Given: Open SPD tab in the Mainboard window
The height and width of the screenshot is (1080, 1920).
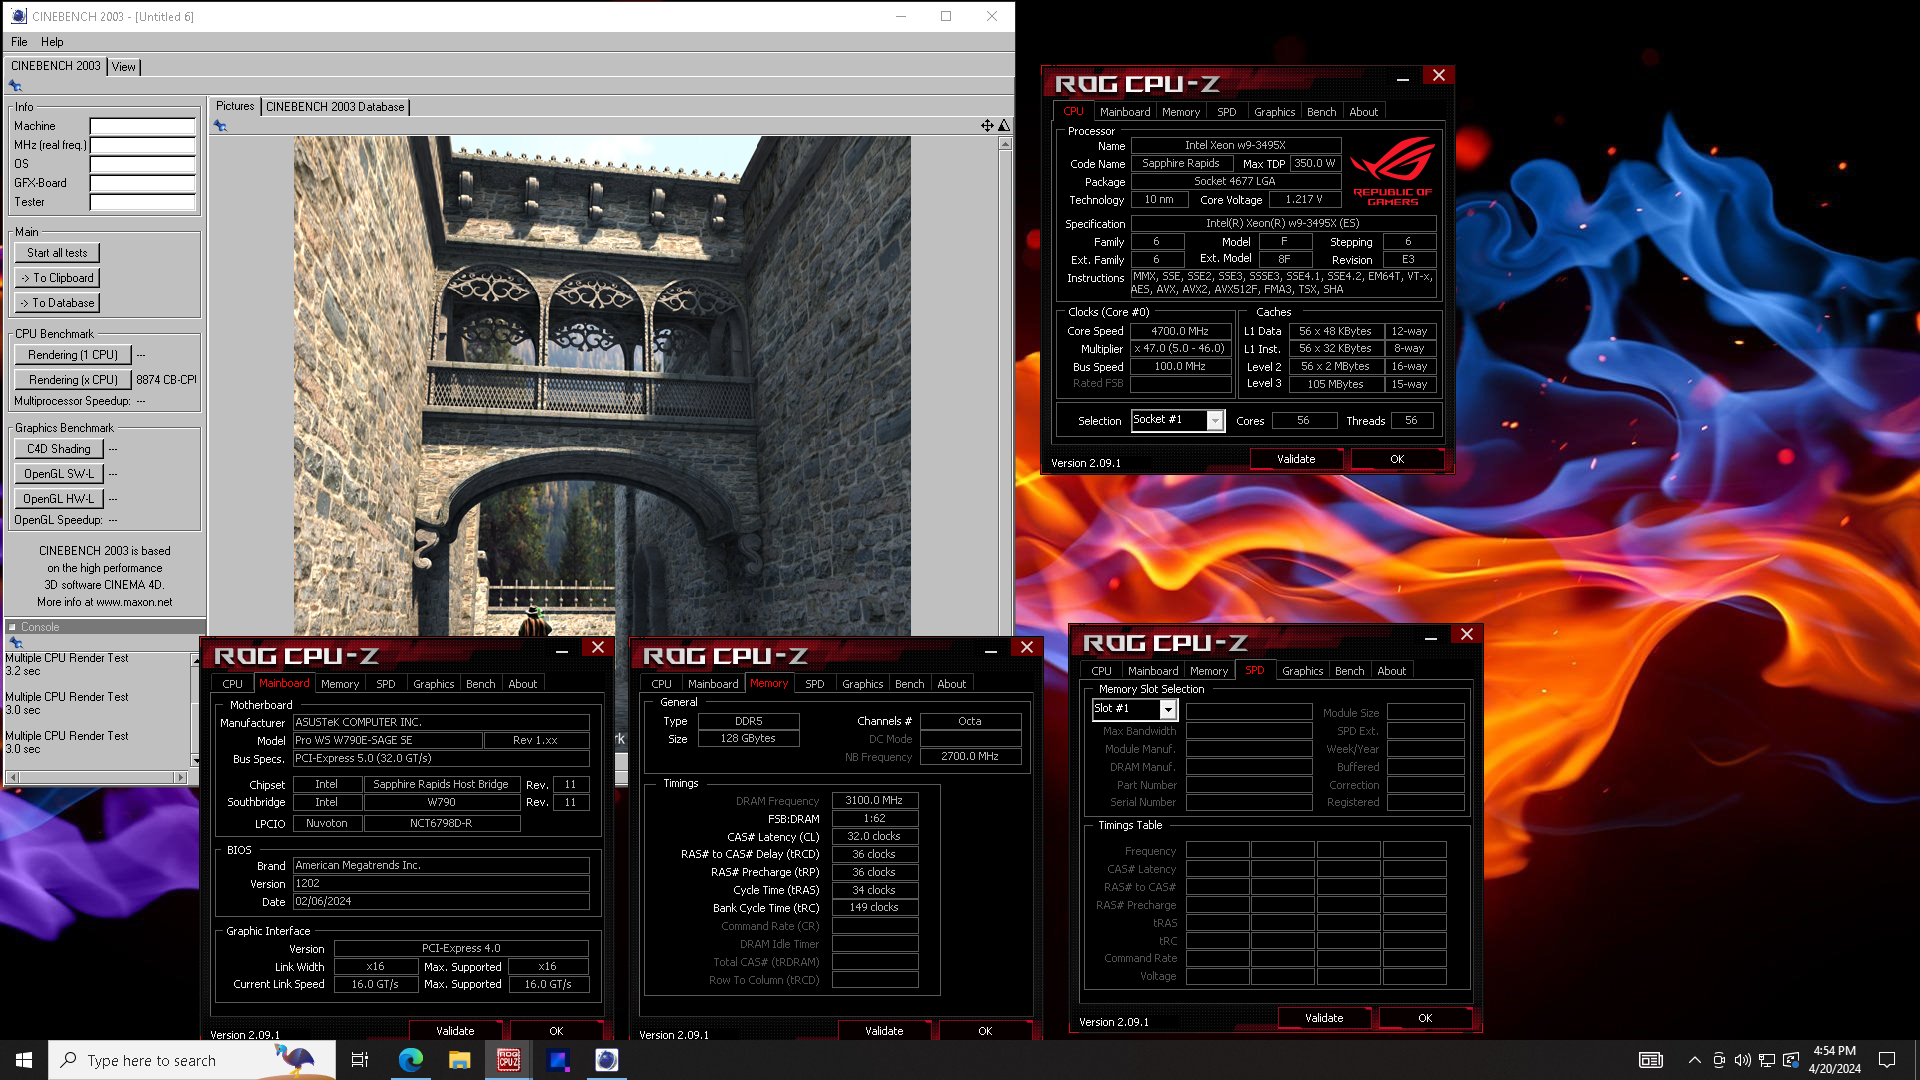Looking at the screenshot, I should (385, 684).
